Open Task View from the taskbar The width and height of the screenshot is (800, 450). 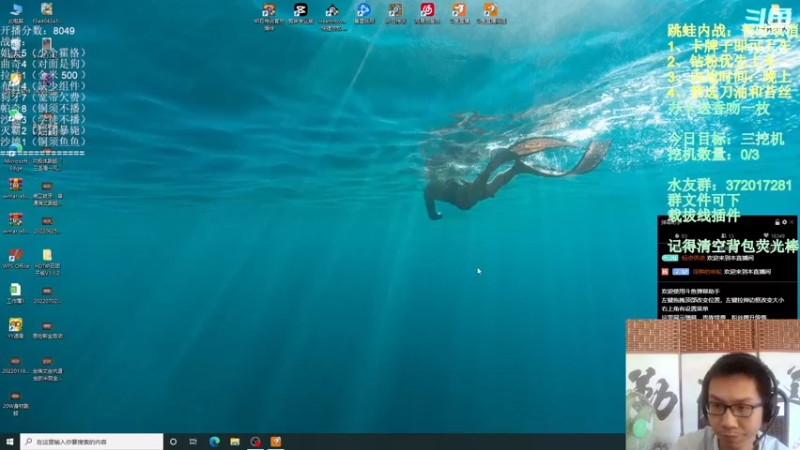pos(193,441)
